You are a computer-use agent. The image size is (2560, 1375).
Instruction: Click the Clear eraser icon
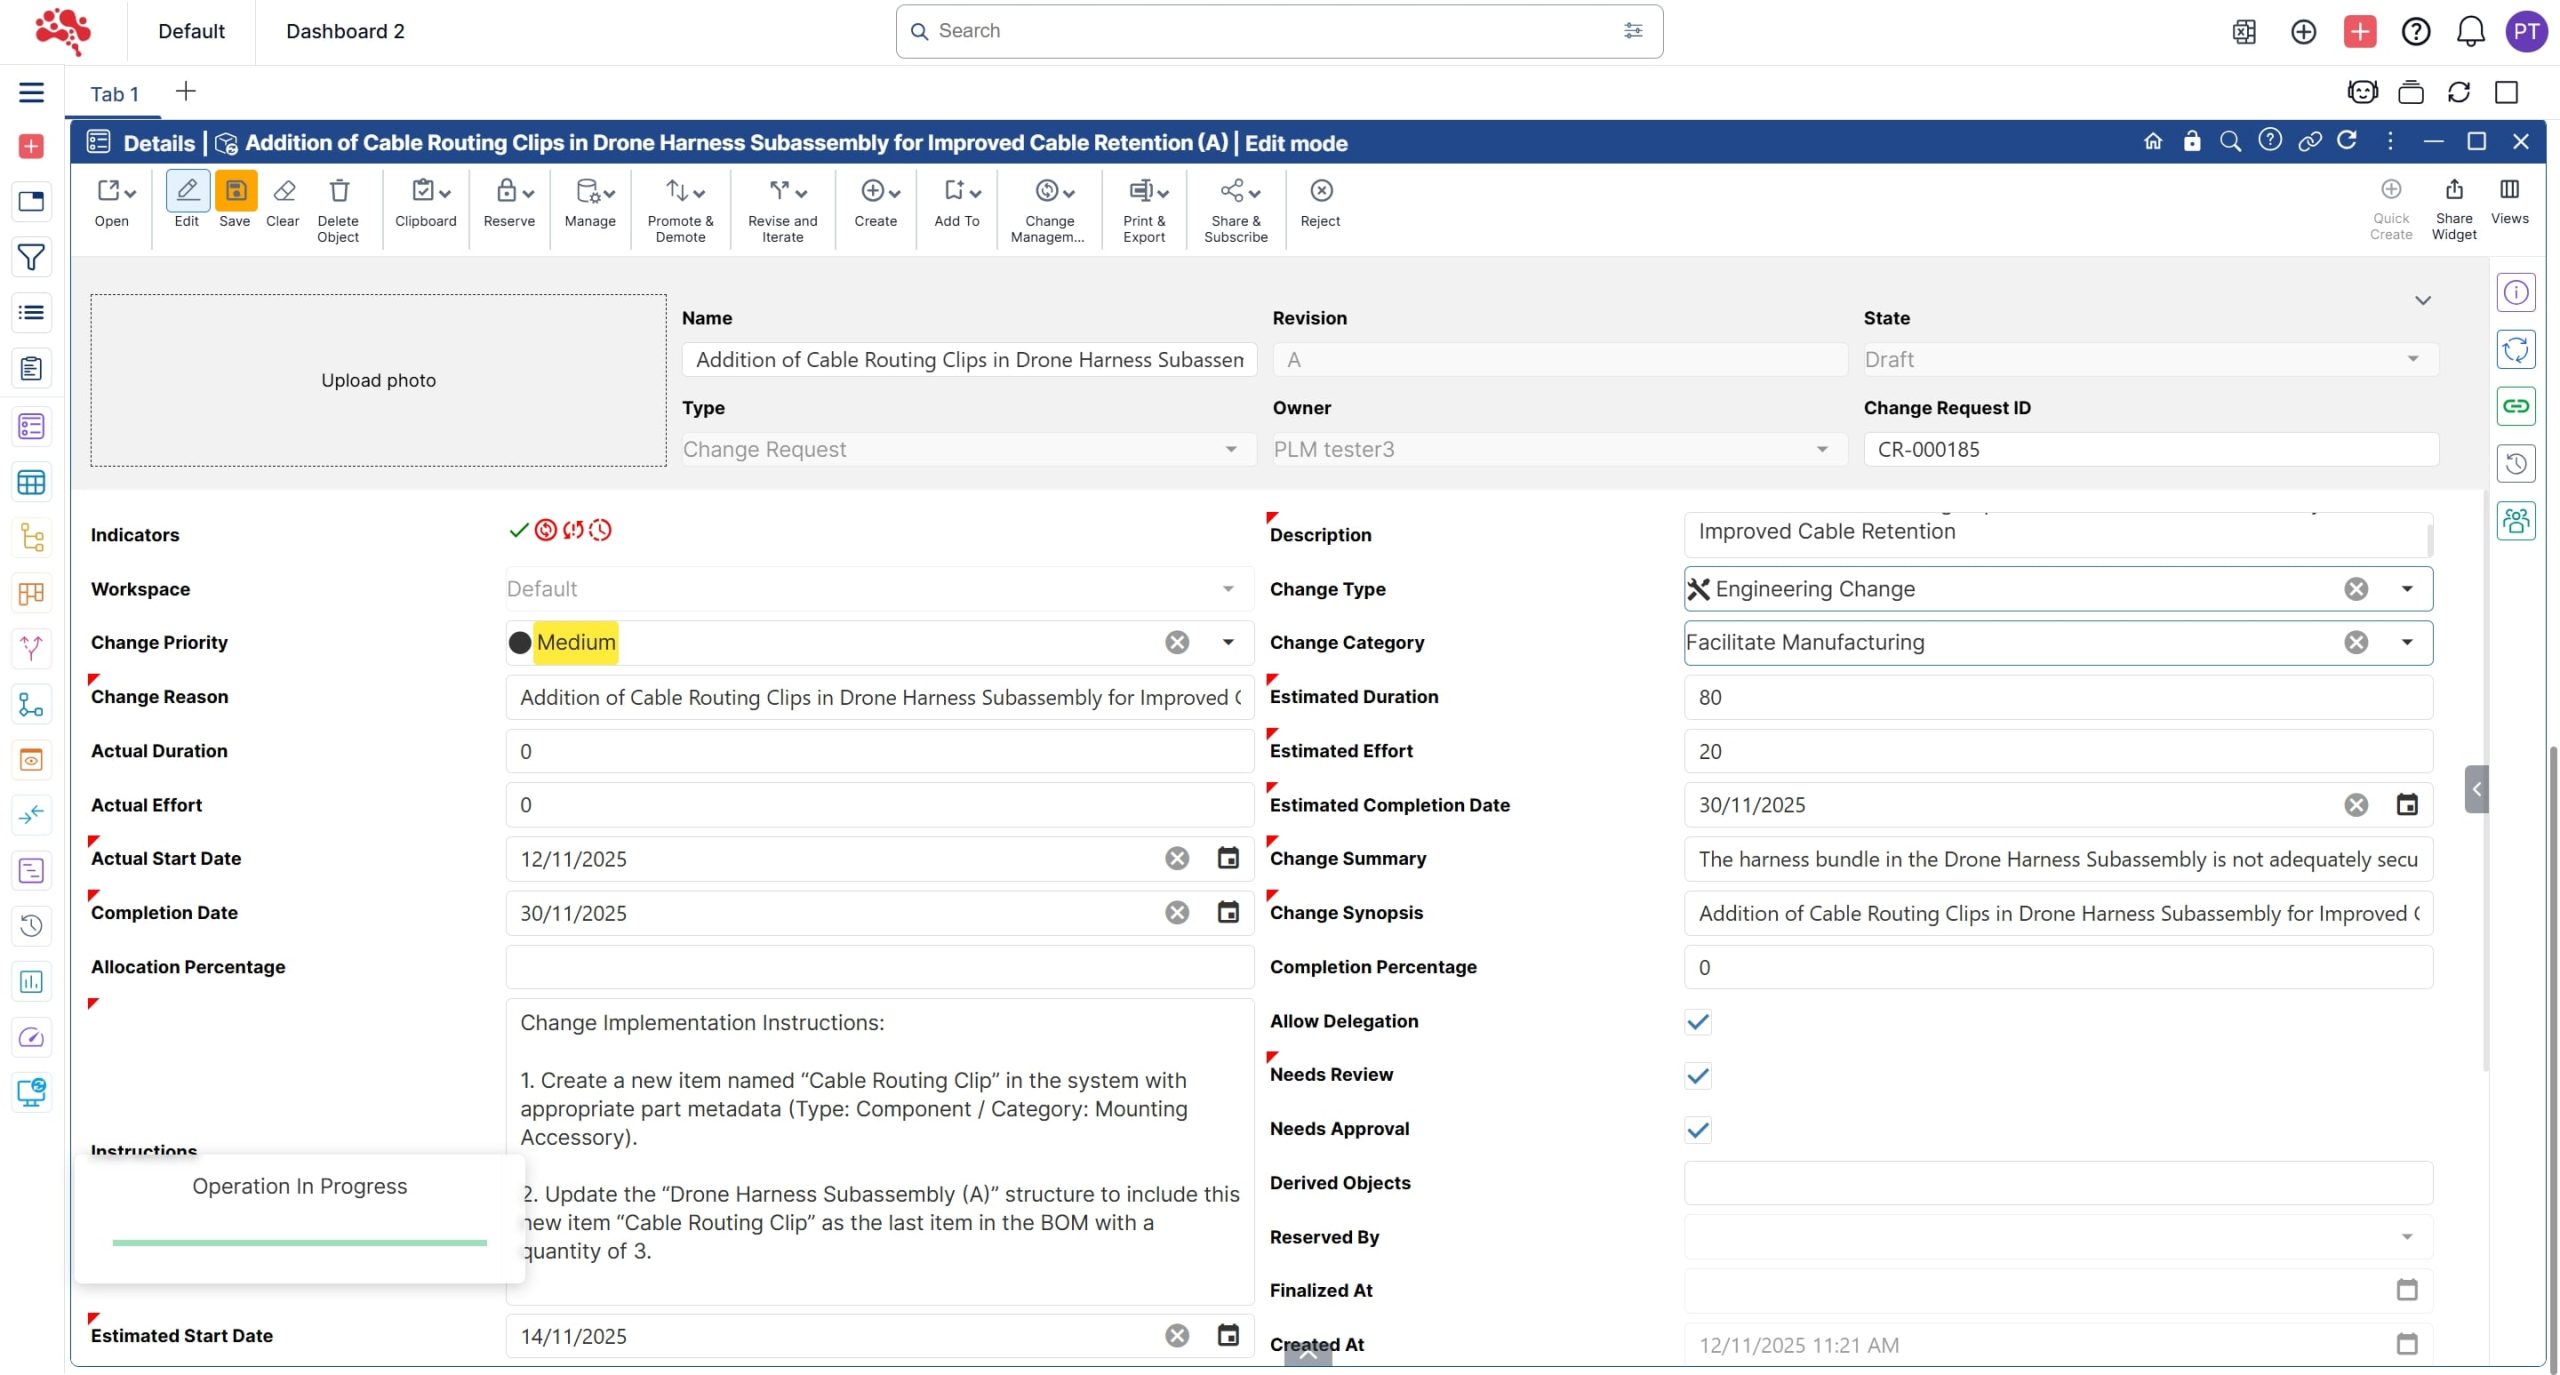283,191
